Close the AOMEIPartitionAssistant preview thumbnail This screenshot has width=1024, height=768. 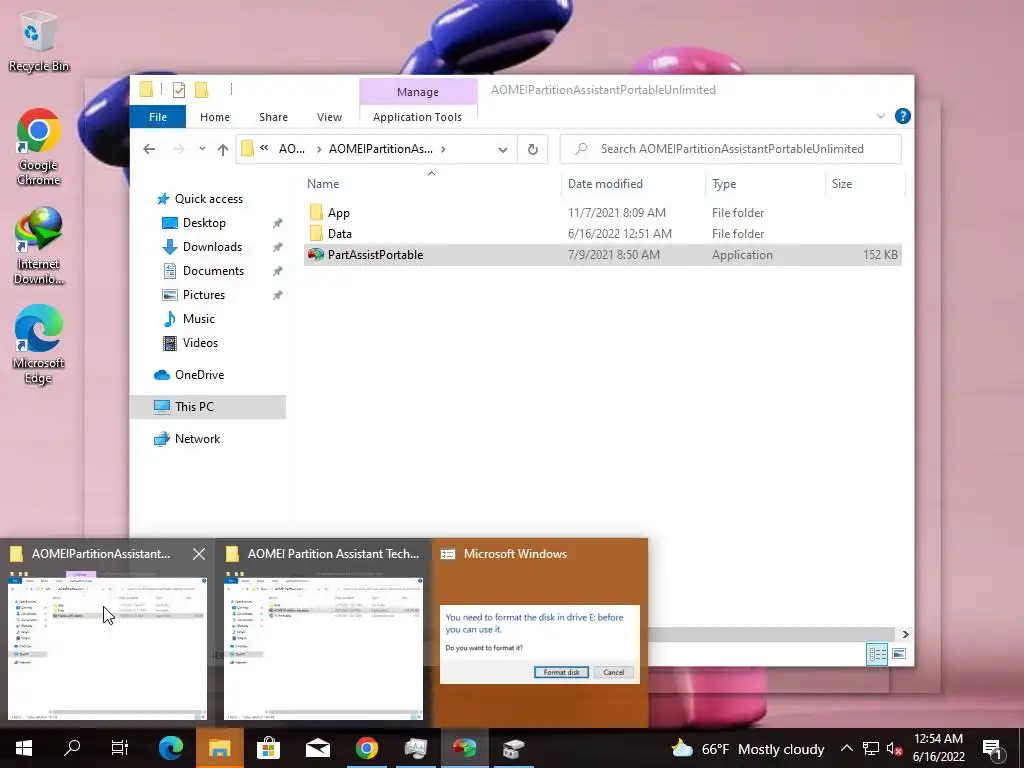tap(199, 554)
